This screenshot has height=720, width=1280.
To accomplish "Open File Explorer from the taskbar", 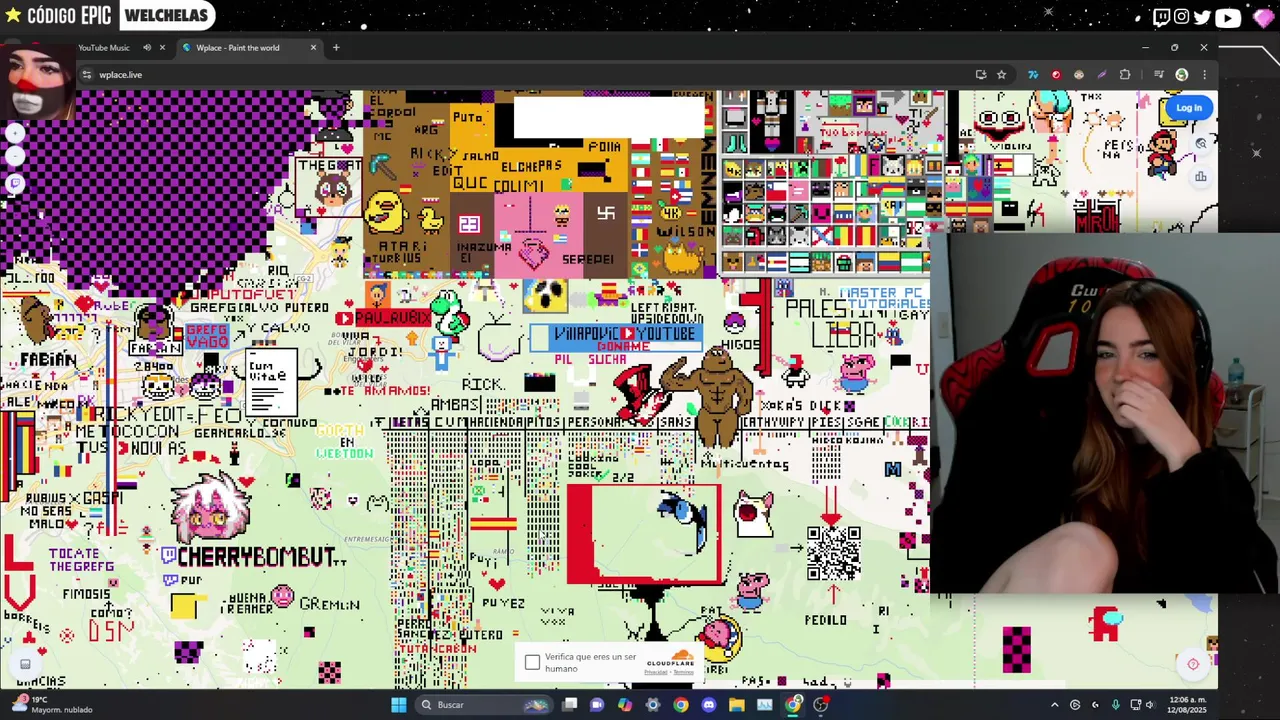I will [x=737, y=705].
